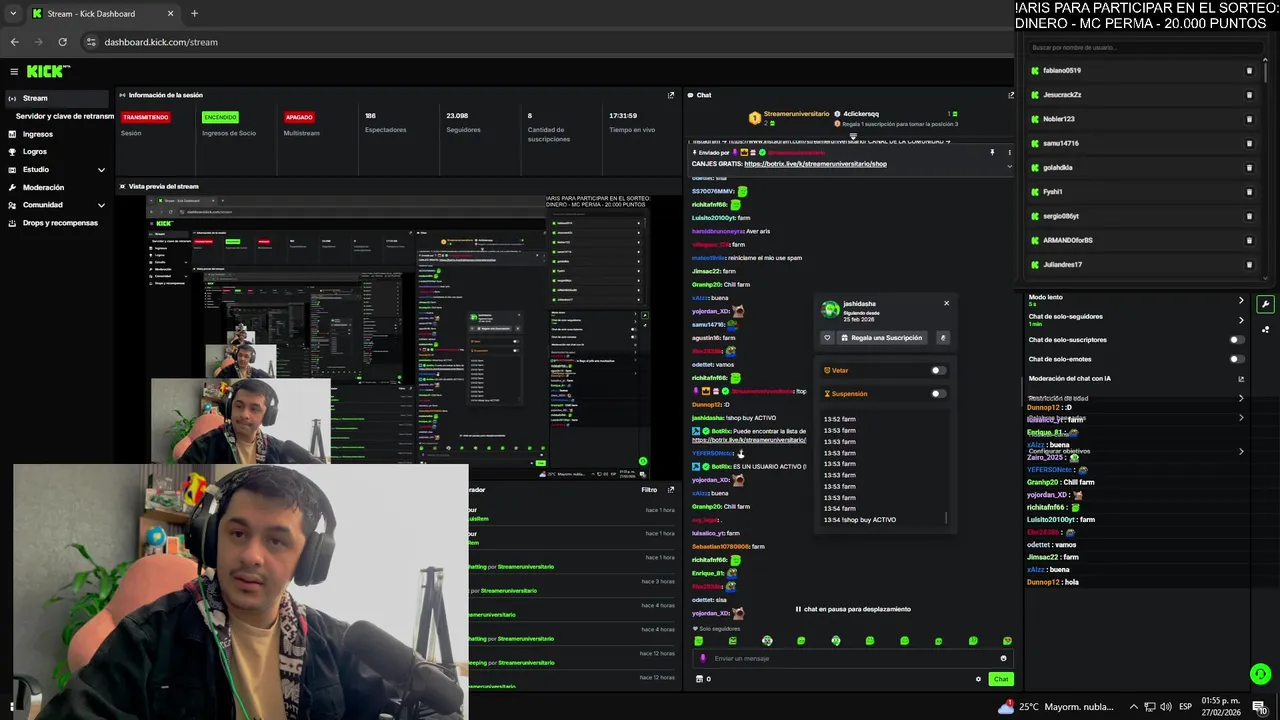Remove golahdkla from the list
The height and width of the screenshot is (720, 1280).
point(1249,168)
